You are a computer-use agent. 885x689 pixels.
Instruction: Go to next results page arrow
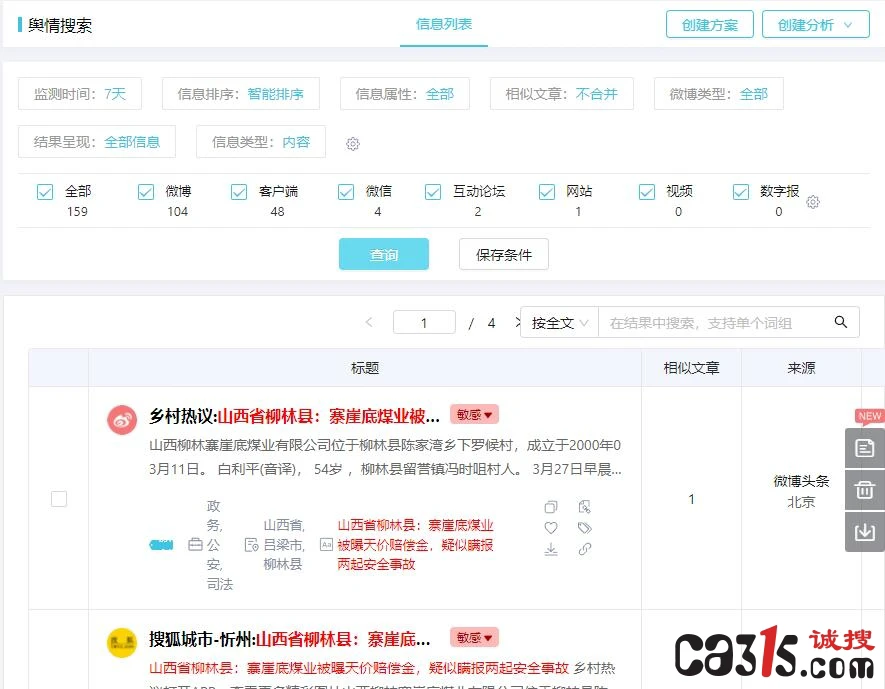[x=518, y=322]
